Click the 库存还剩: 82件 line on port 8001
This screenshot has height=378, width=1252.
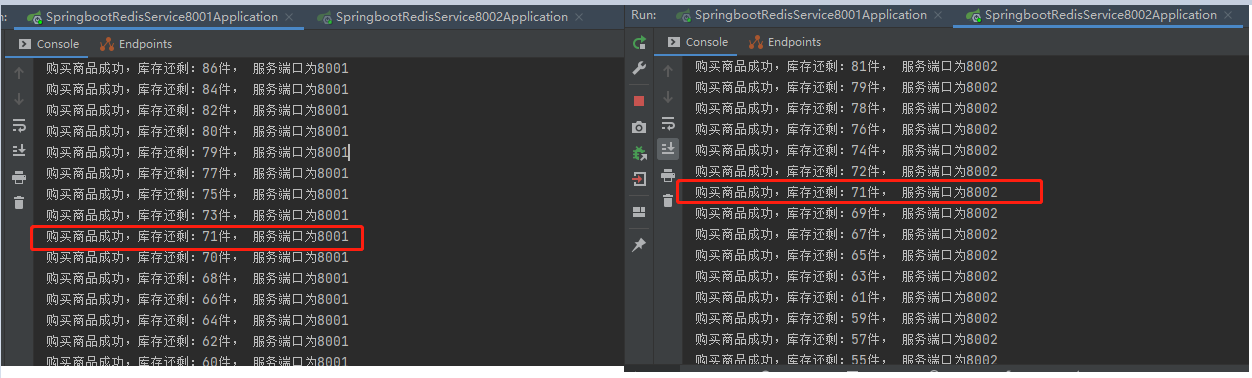click(x=197, y=110)
